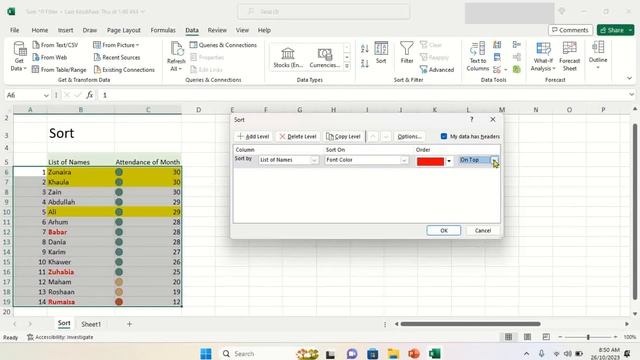Click Sort A to Z icon

365,49
